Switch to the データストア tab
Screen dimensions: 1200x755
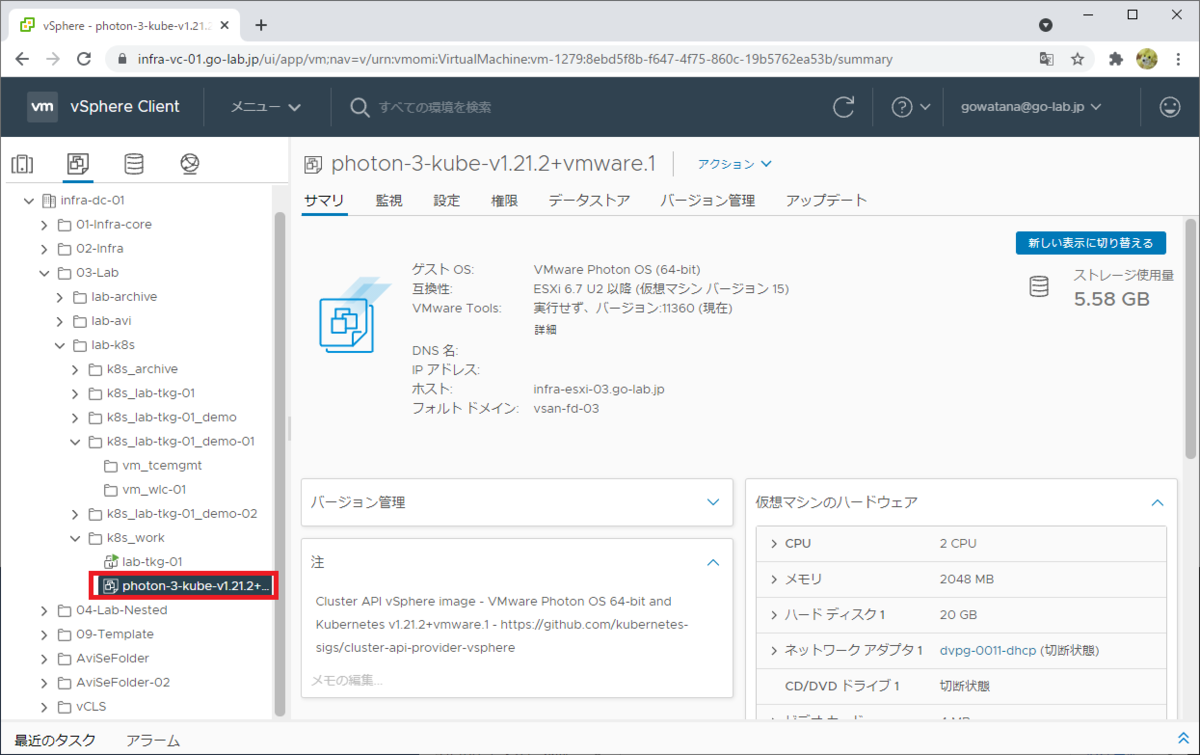pos(589,200)
